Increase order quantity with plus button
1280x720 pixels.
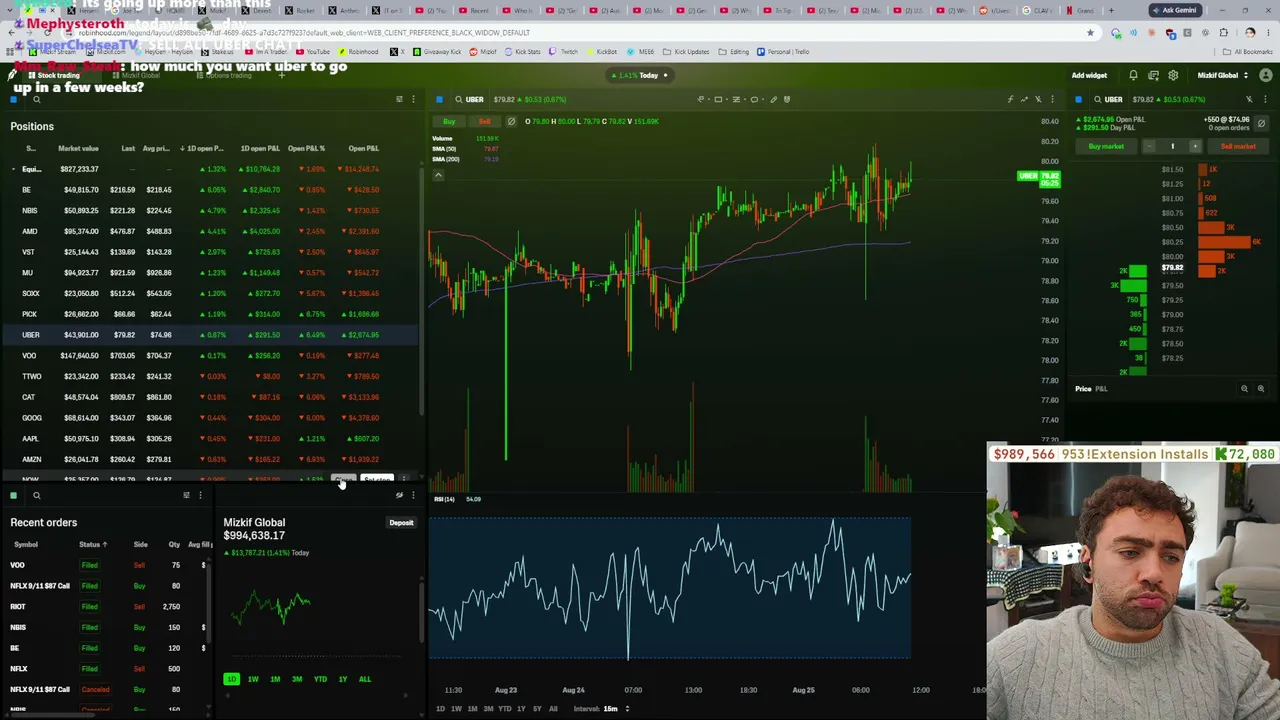click(1195, 146)
